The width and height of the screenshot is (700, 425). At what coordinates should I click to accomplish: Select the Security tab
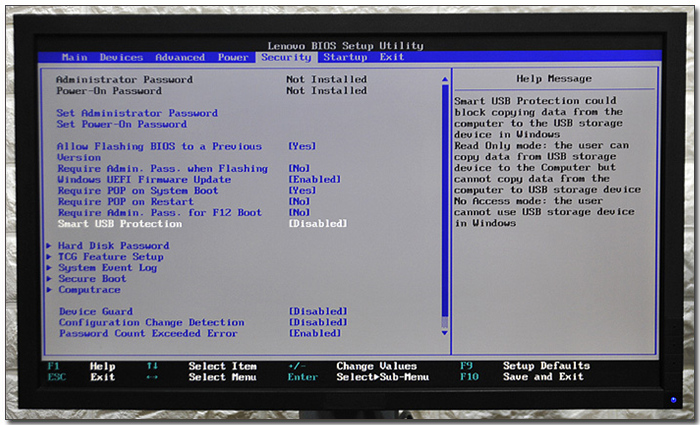tap(286, 57)
